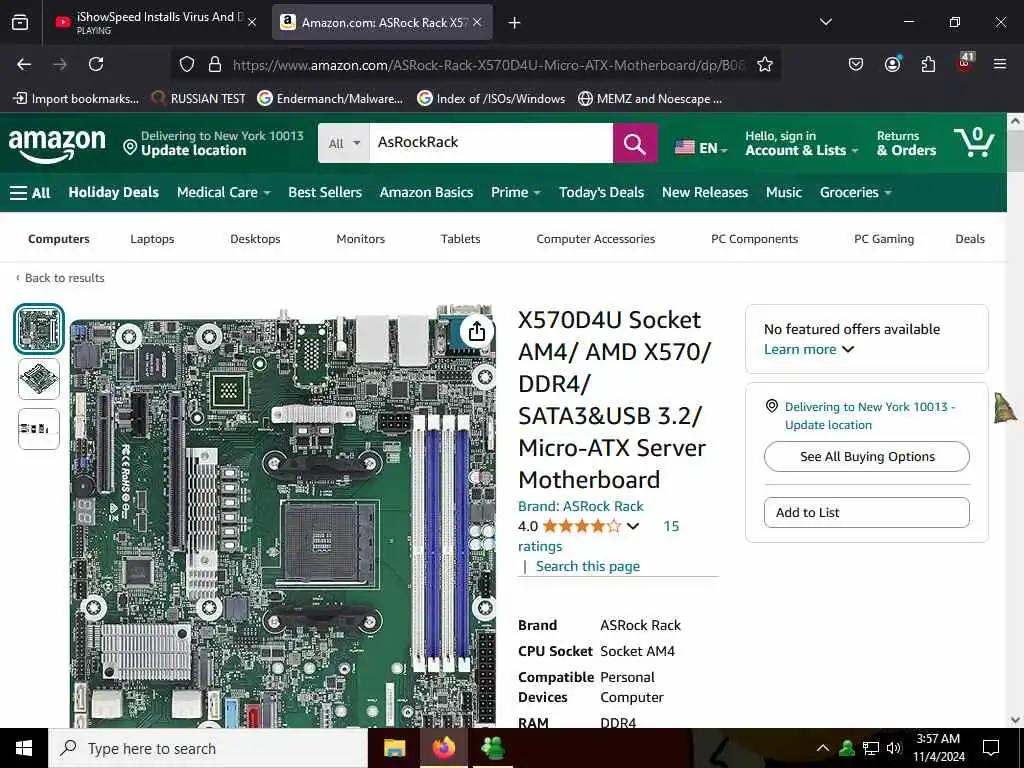This screenshot has width=1024, height=768.
Task: Open Best Sellers
Action: click(x=325, y=192)
